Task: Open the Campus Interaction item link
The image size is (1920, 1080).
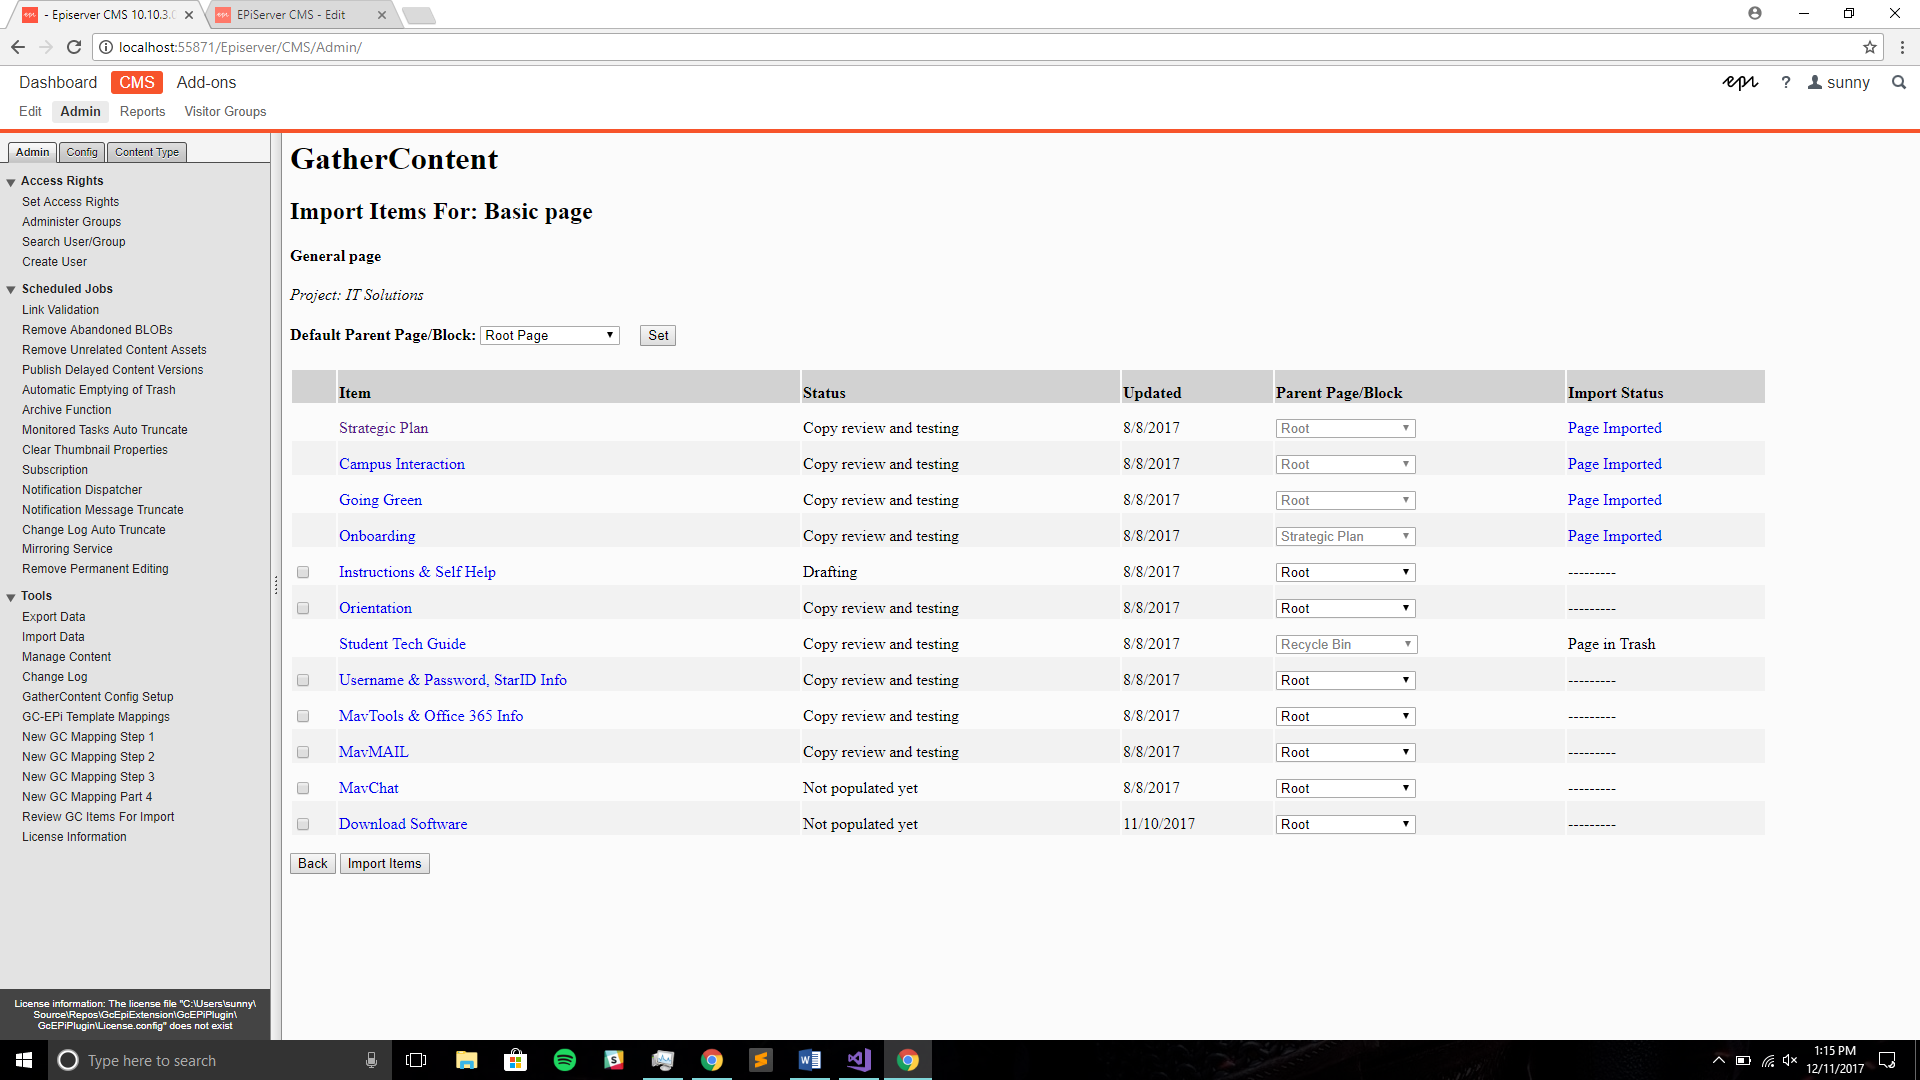Action: click(402, 464)
